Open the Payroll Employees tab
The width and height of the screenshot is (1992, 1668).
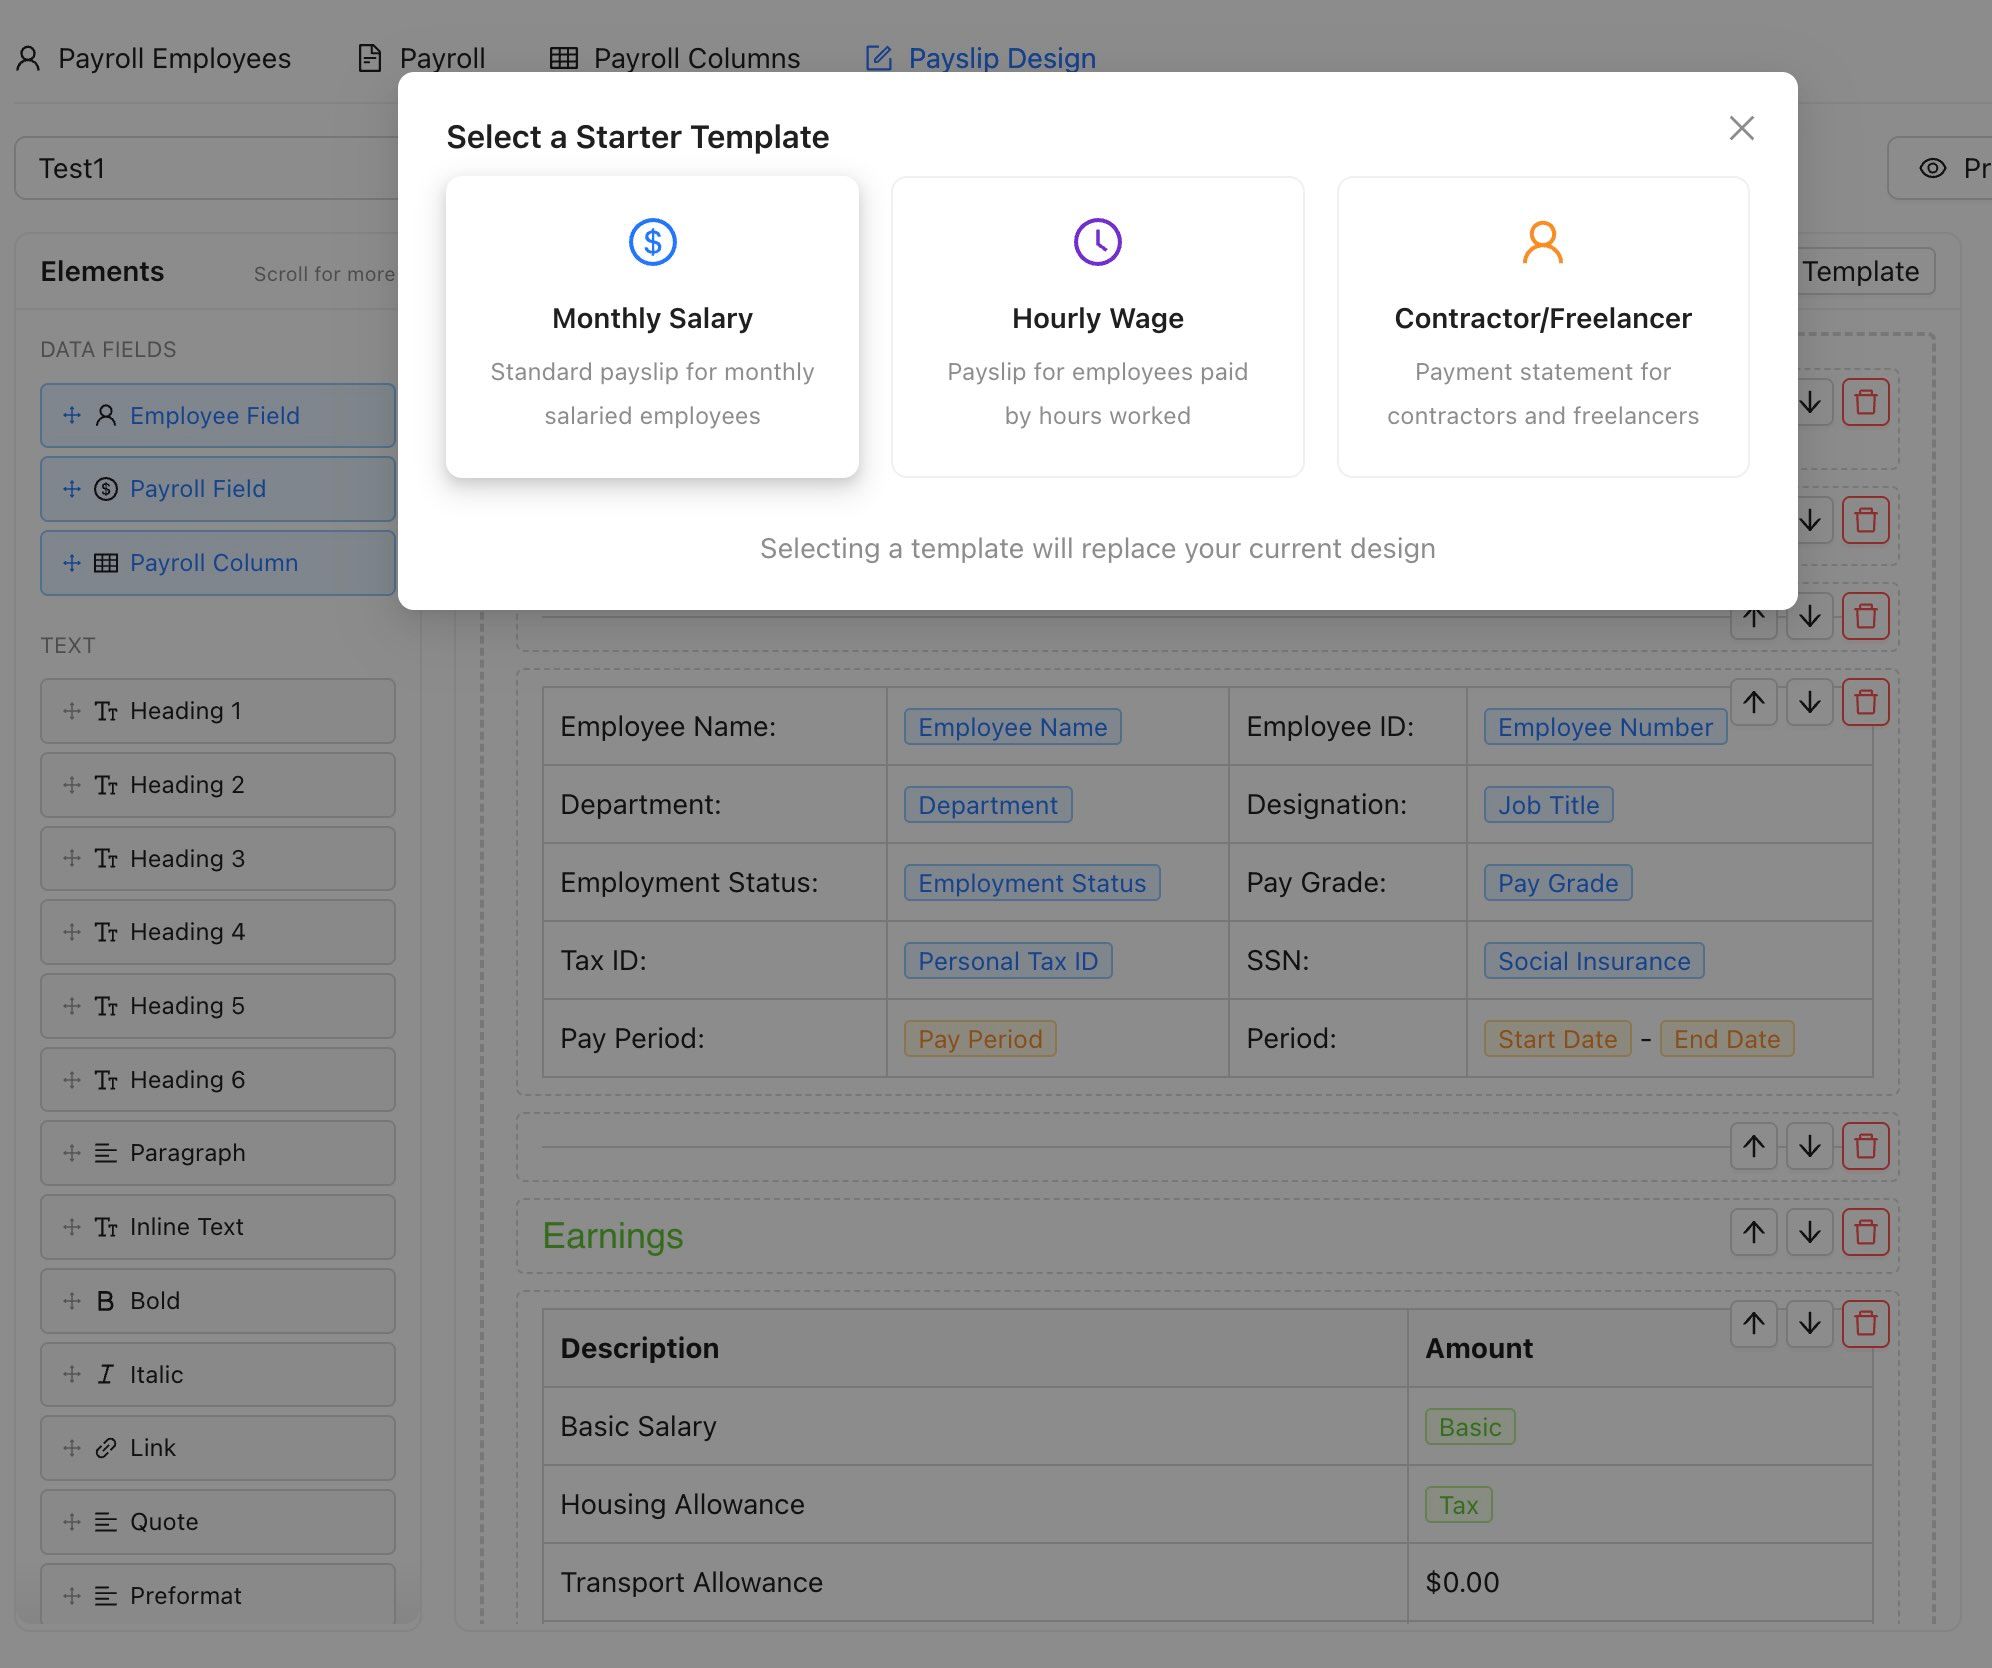154,58
